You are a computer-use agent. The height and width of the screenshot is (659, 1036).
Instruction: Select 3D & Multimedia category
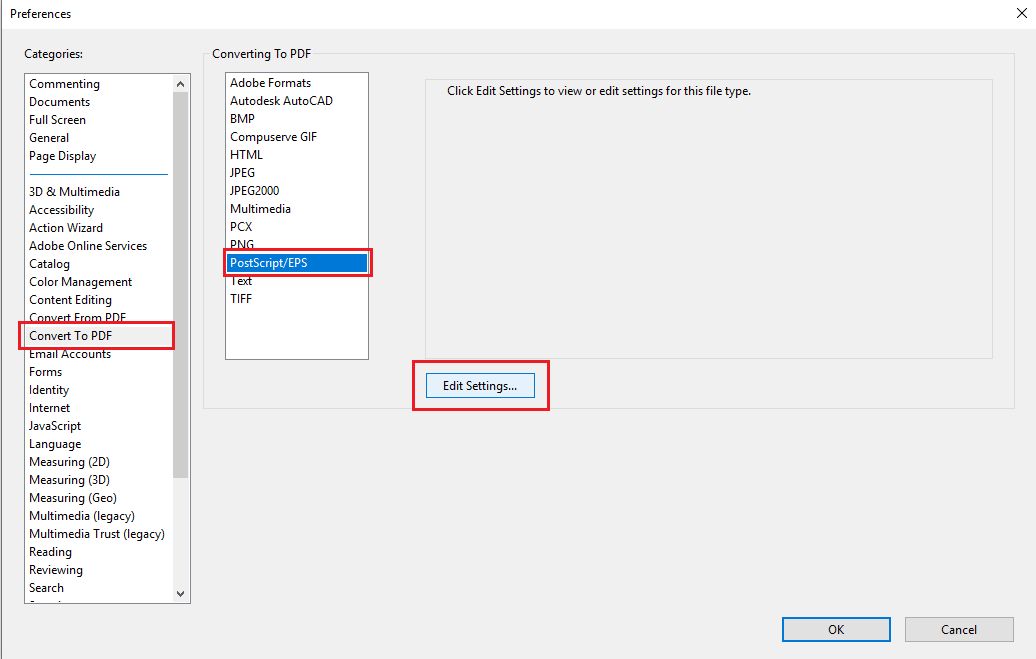[x=75, y=192]
